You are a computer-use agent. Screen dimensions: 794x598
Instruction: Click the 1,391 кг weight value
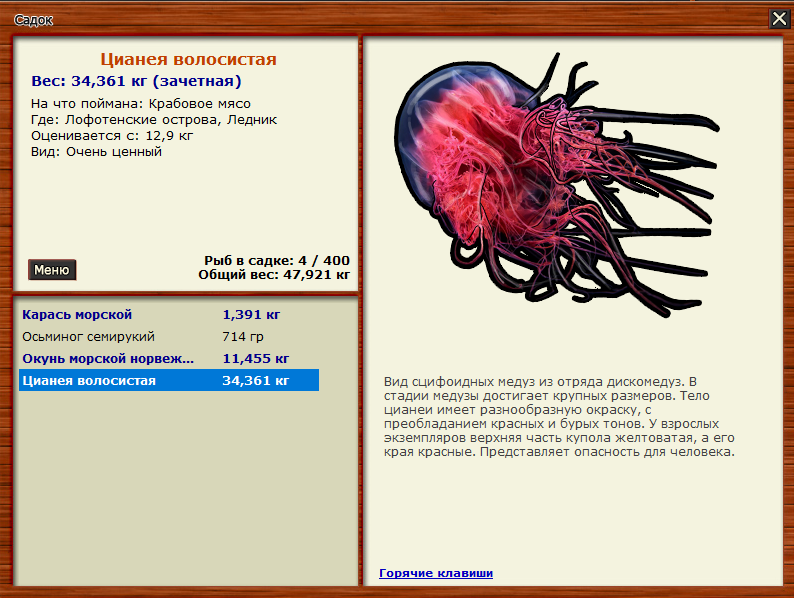tap(251, 314)
